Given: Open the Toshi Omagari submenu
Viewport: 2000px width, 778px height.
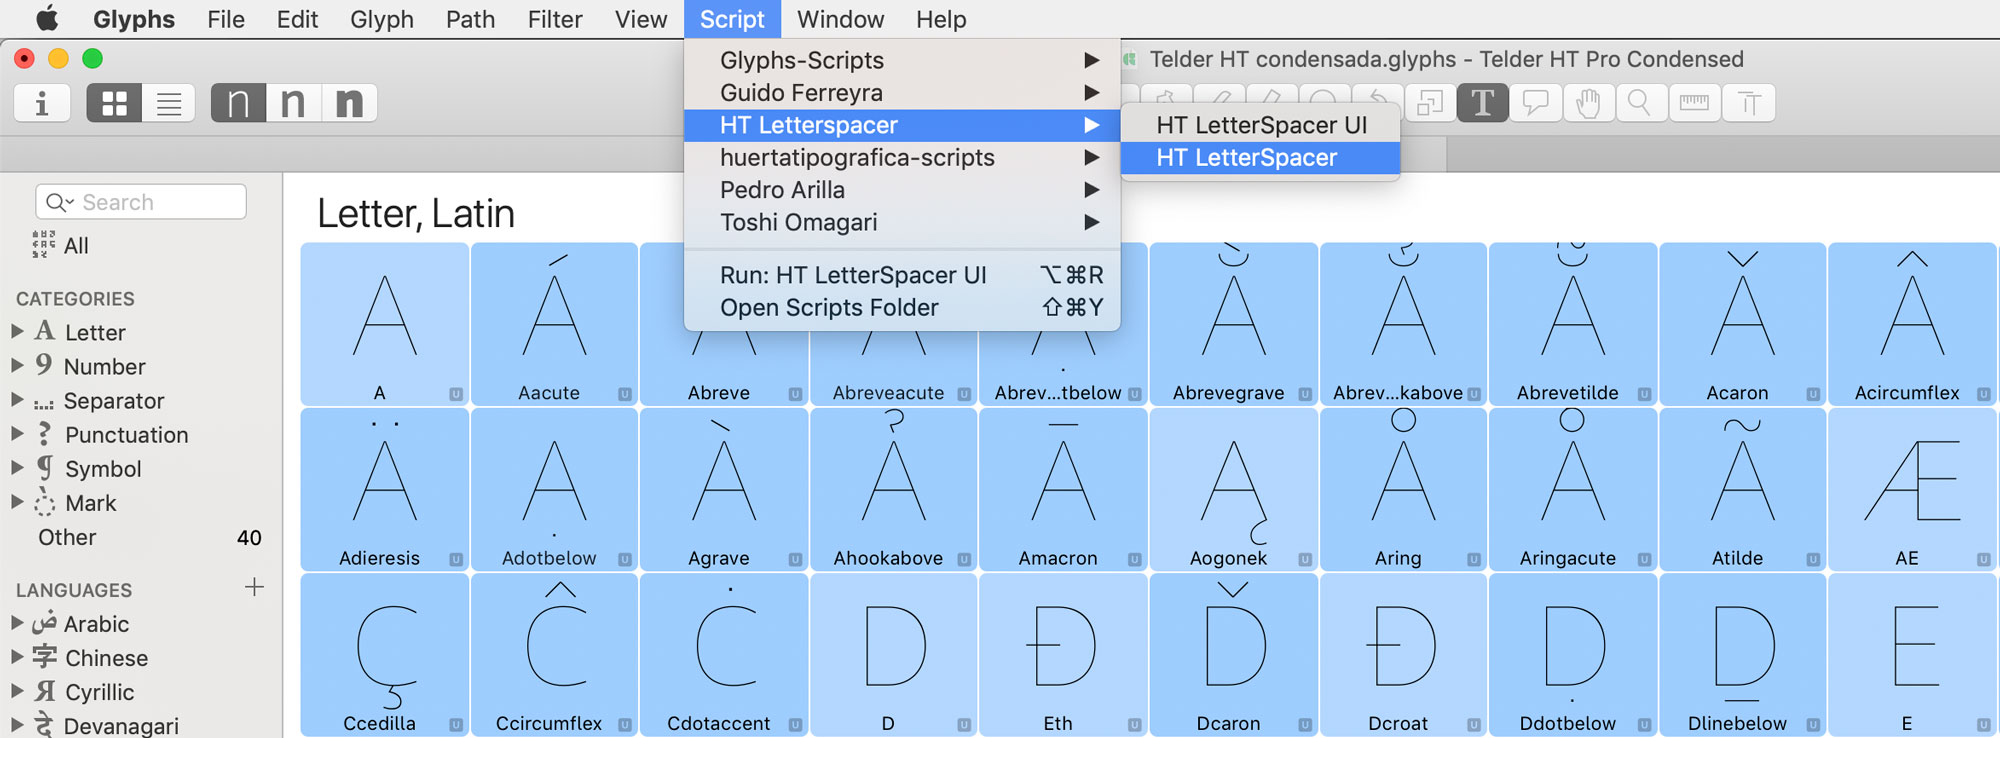Looking at the screenshot, I should click(x=902, y=222).
